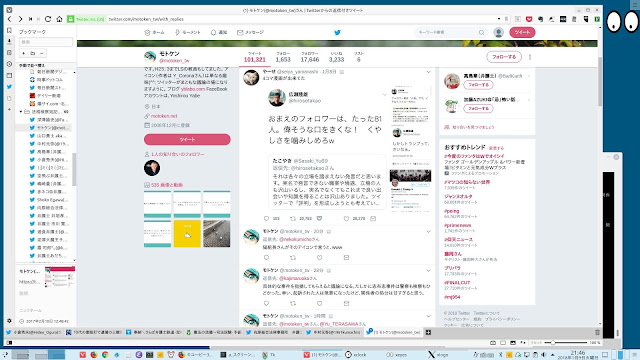Collapse the bookmark folder tree arrow
The height and width of the screenshot is (360, 640).
pos(21,111)
